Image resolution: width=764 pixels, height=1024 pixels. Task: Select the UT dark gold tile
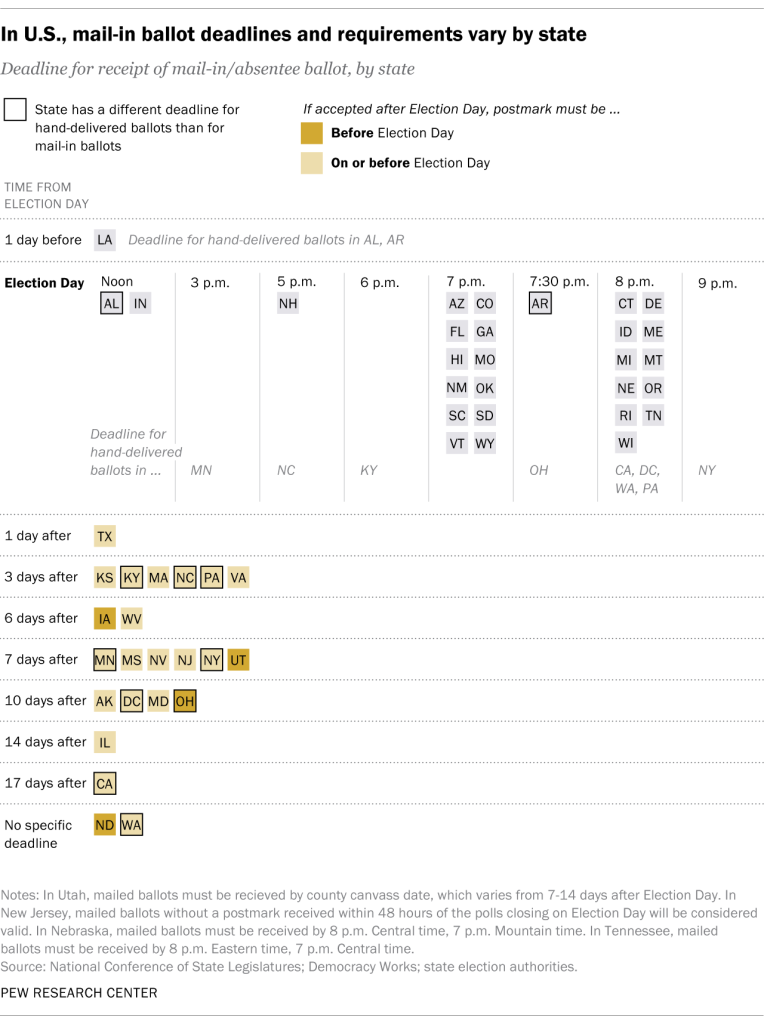coord(238,660)
